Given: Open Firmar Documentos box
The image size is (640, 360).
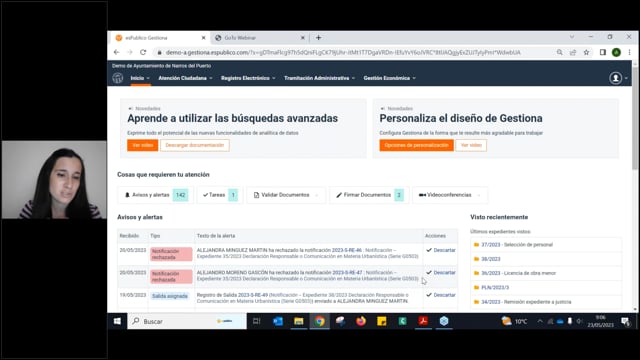Looking at the screenshot, I should pyautogui.click(x=369, y=195).
